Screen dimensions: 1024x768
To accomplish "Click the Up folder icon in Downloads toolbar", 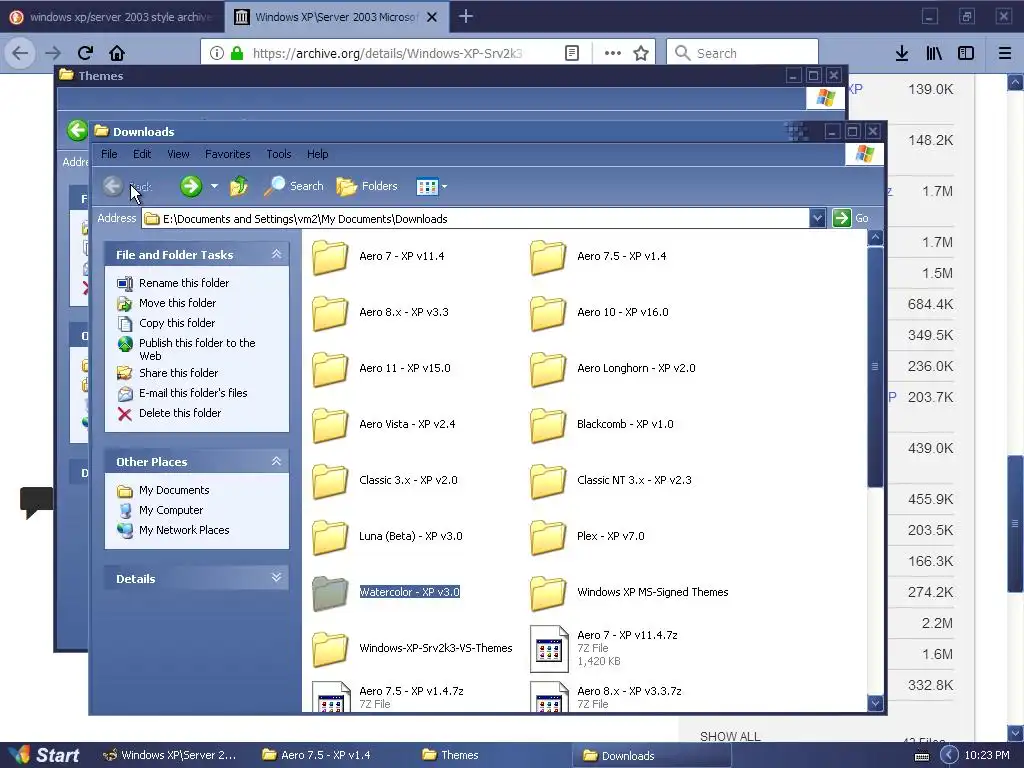I will click(238, 186).
